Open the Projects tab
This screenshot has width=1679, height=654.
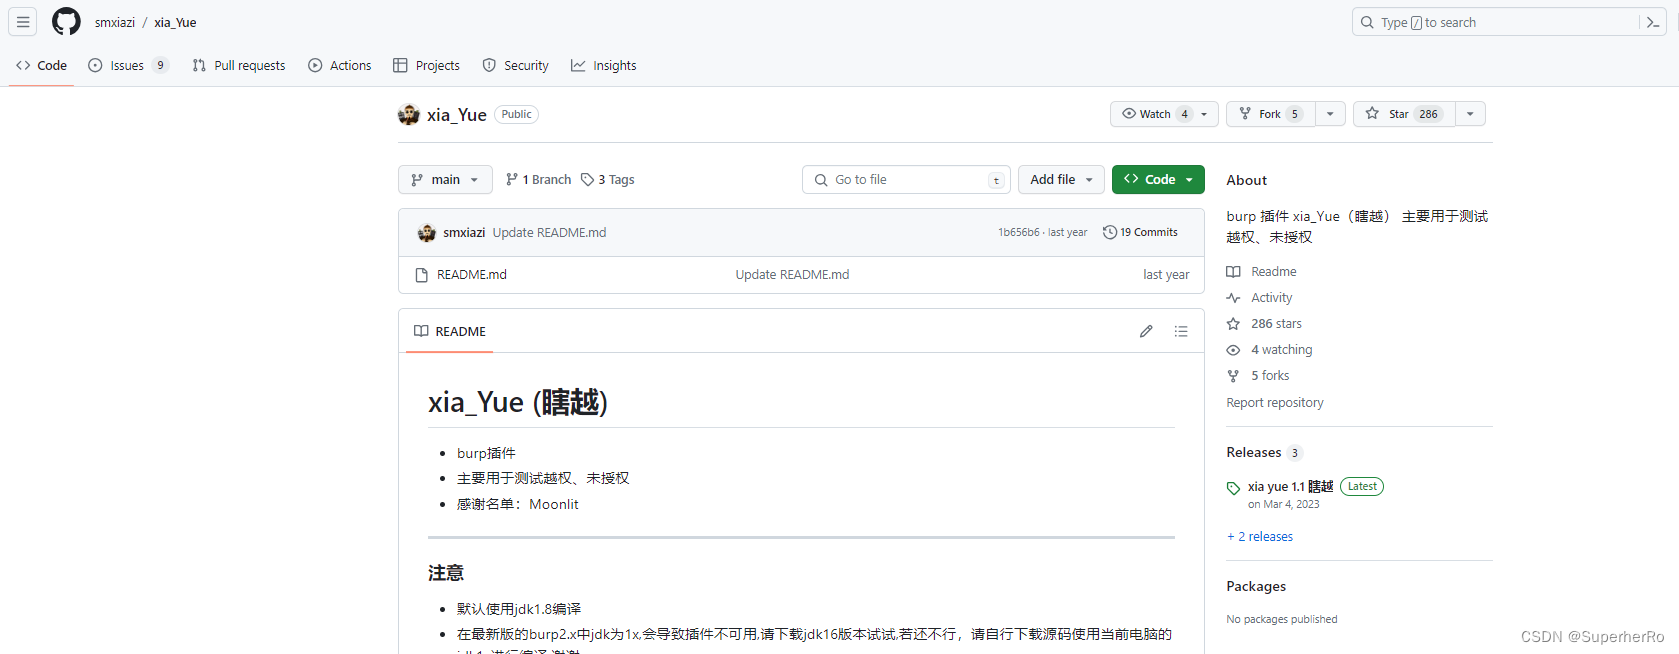[x=427, y=65]
